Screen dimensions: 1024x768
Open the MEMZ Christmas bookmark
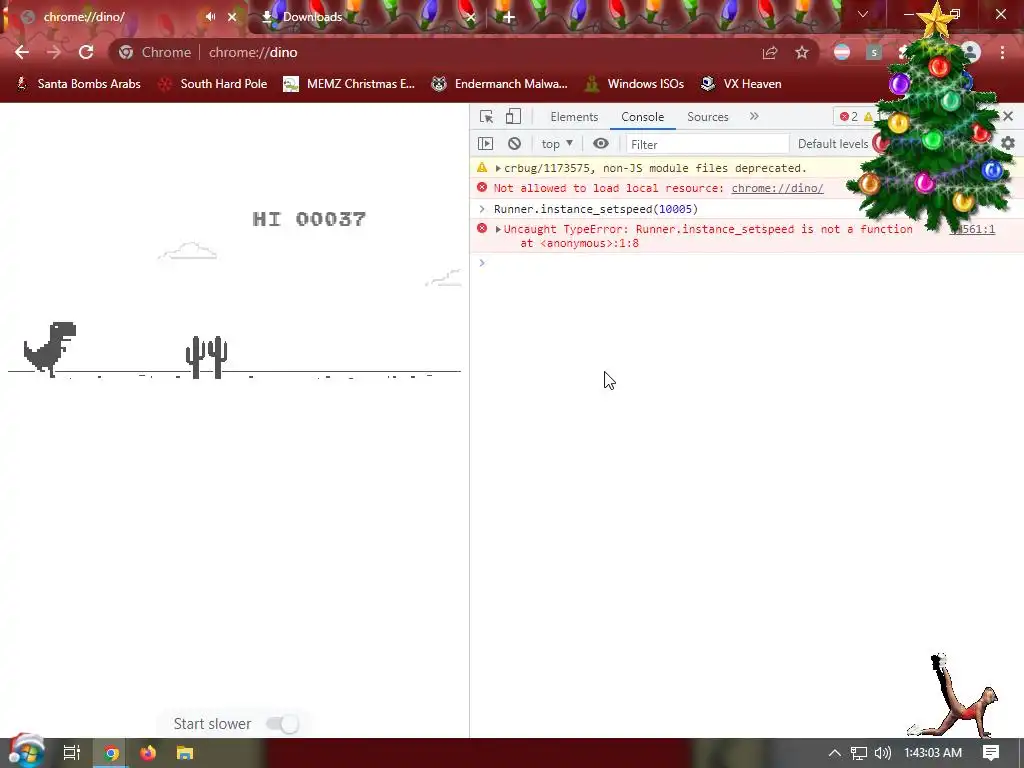tap(349, 84)
